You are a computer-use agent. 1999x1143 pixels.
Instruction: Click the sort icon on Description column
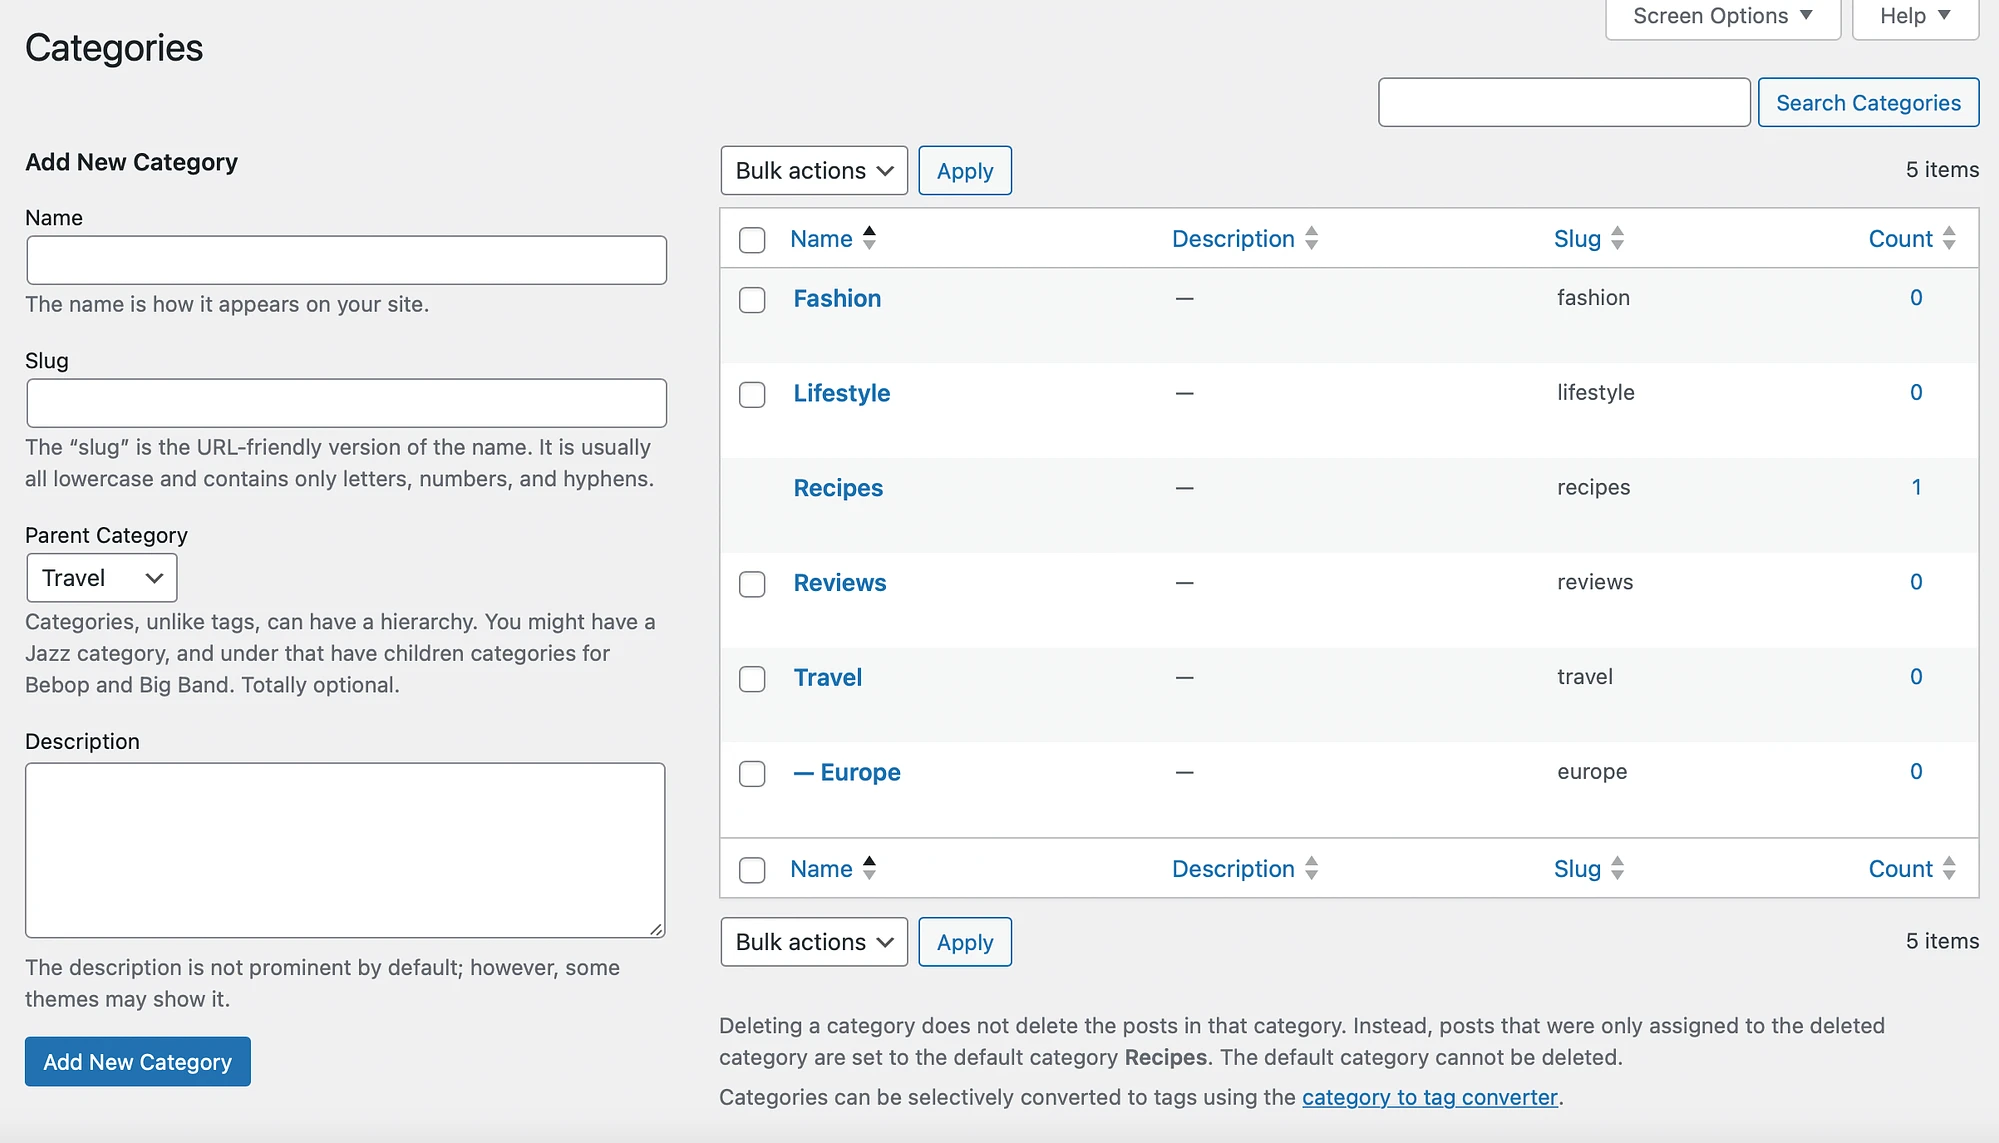point(1311,237)
